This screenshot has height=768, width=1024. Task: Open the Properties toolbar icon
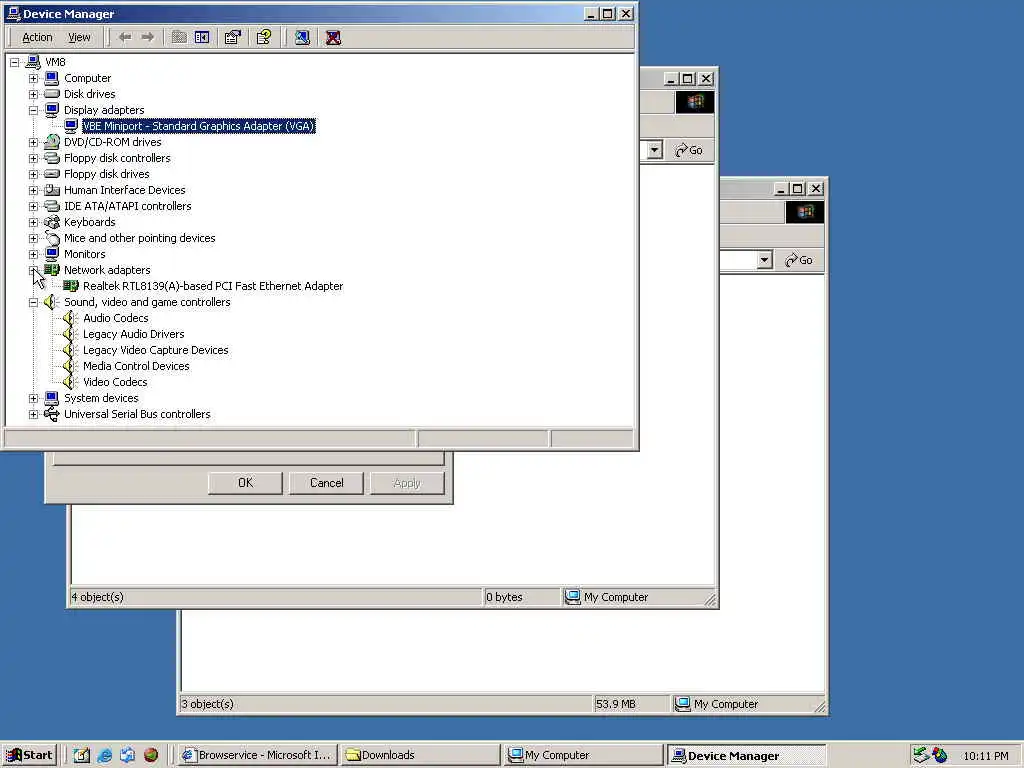point(232,37)
